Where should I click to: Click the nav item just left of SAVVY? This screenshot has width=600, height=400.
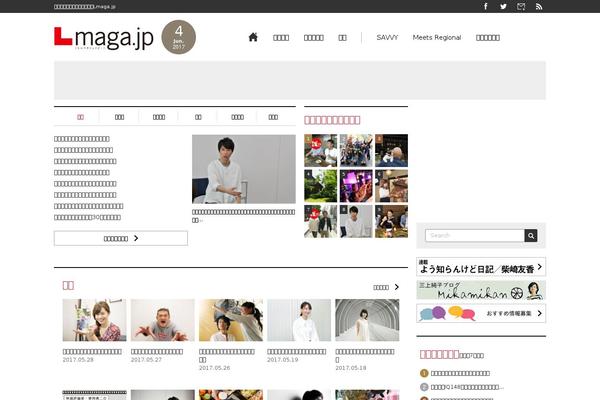click(342, 38)
